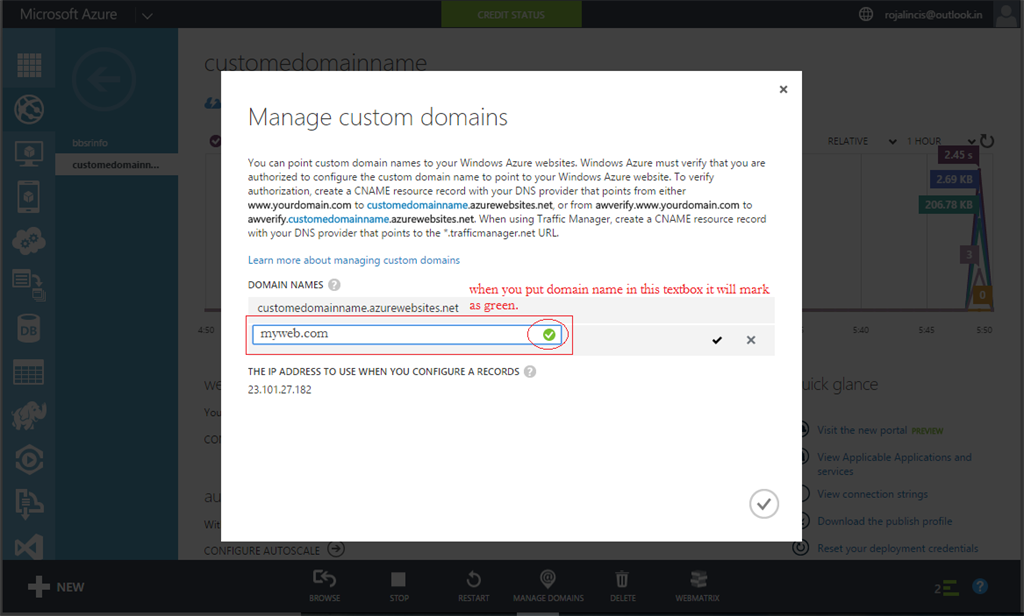Open SQL Databases DB icon in sidebar
This screenshot has height=616, width=1024.
[29, 329]
